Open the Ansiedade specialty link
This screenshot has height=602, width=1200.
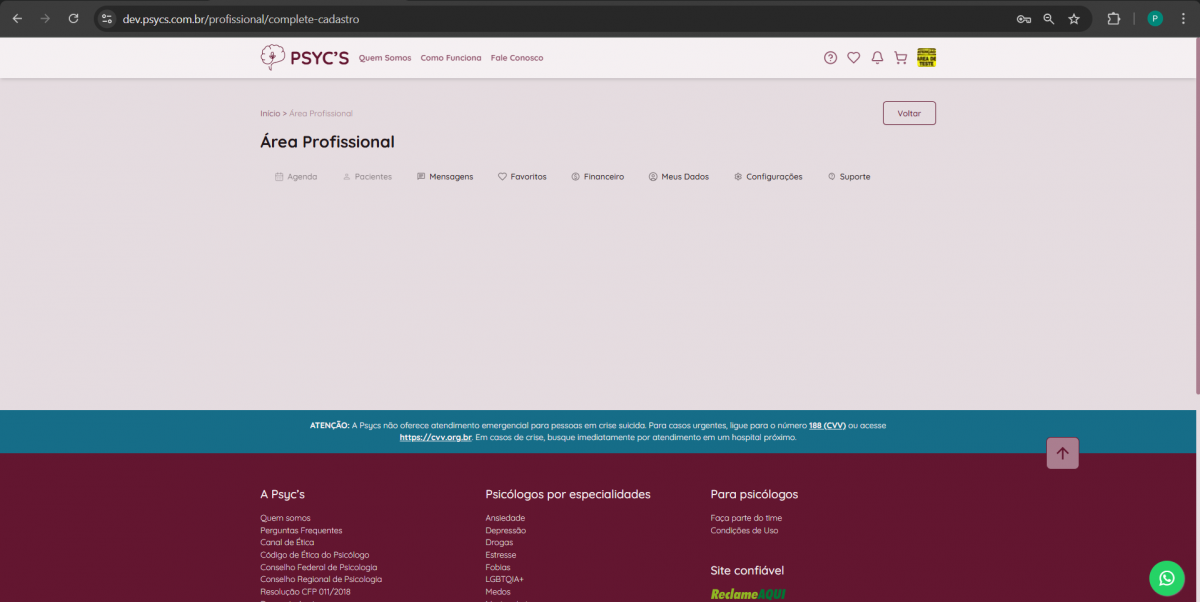[505, 518]
